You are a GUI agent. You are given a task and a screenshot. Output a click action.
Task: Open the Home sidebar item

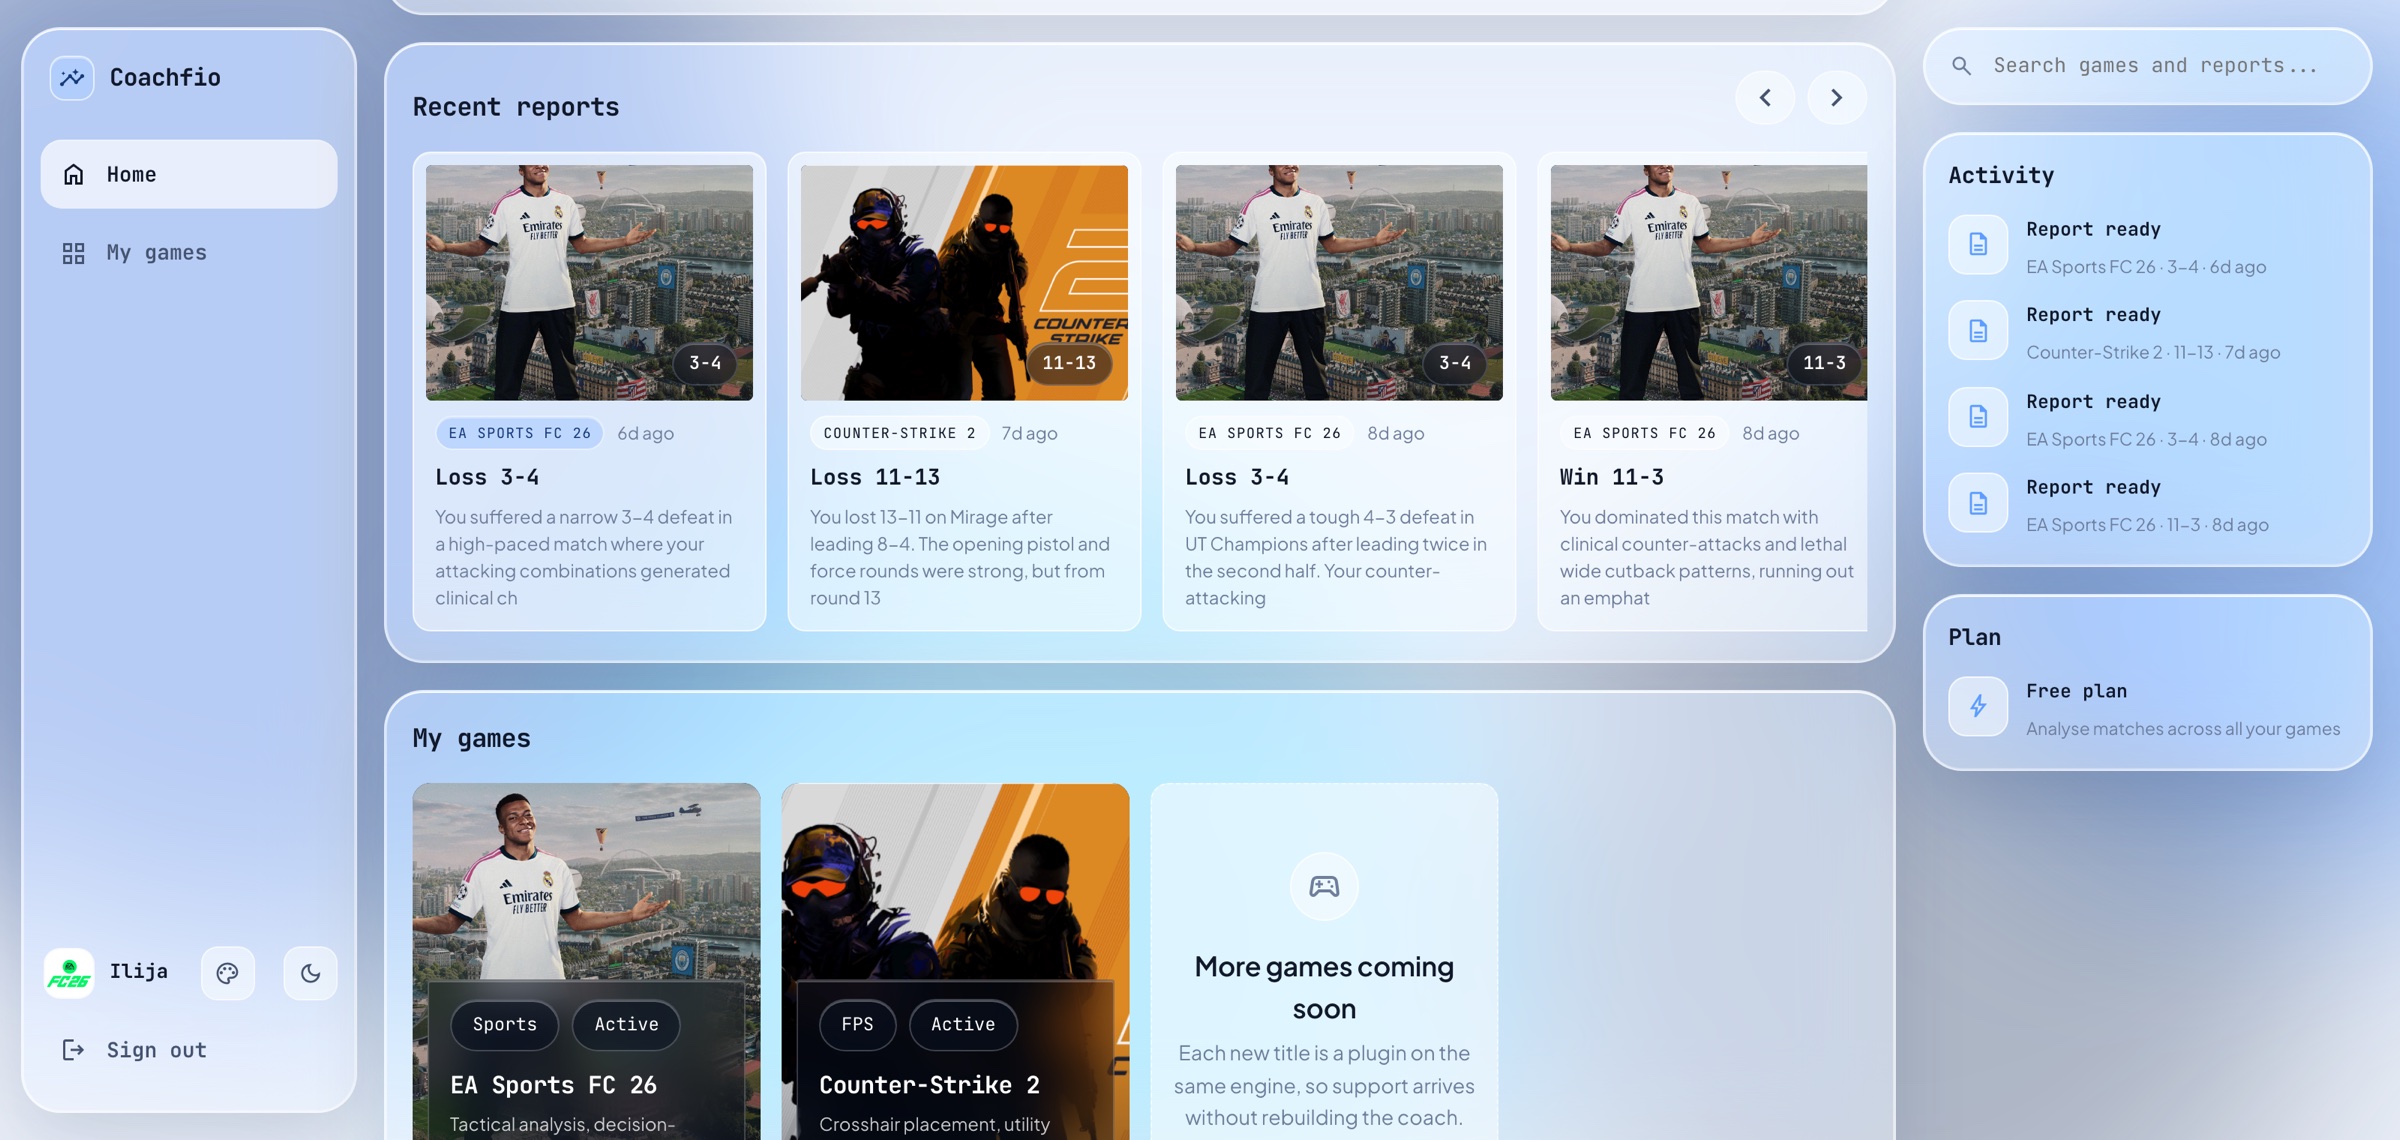pos(189,174)
